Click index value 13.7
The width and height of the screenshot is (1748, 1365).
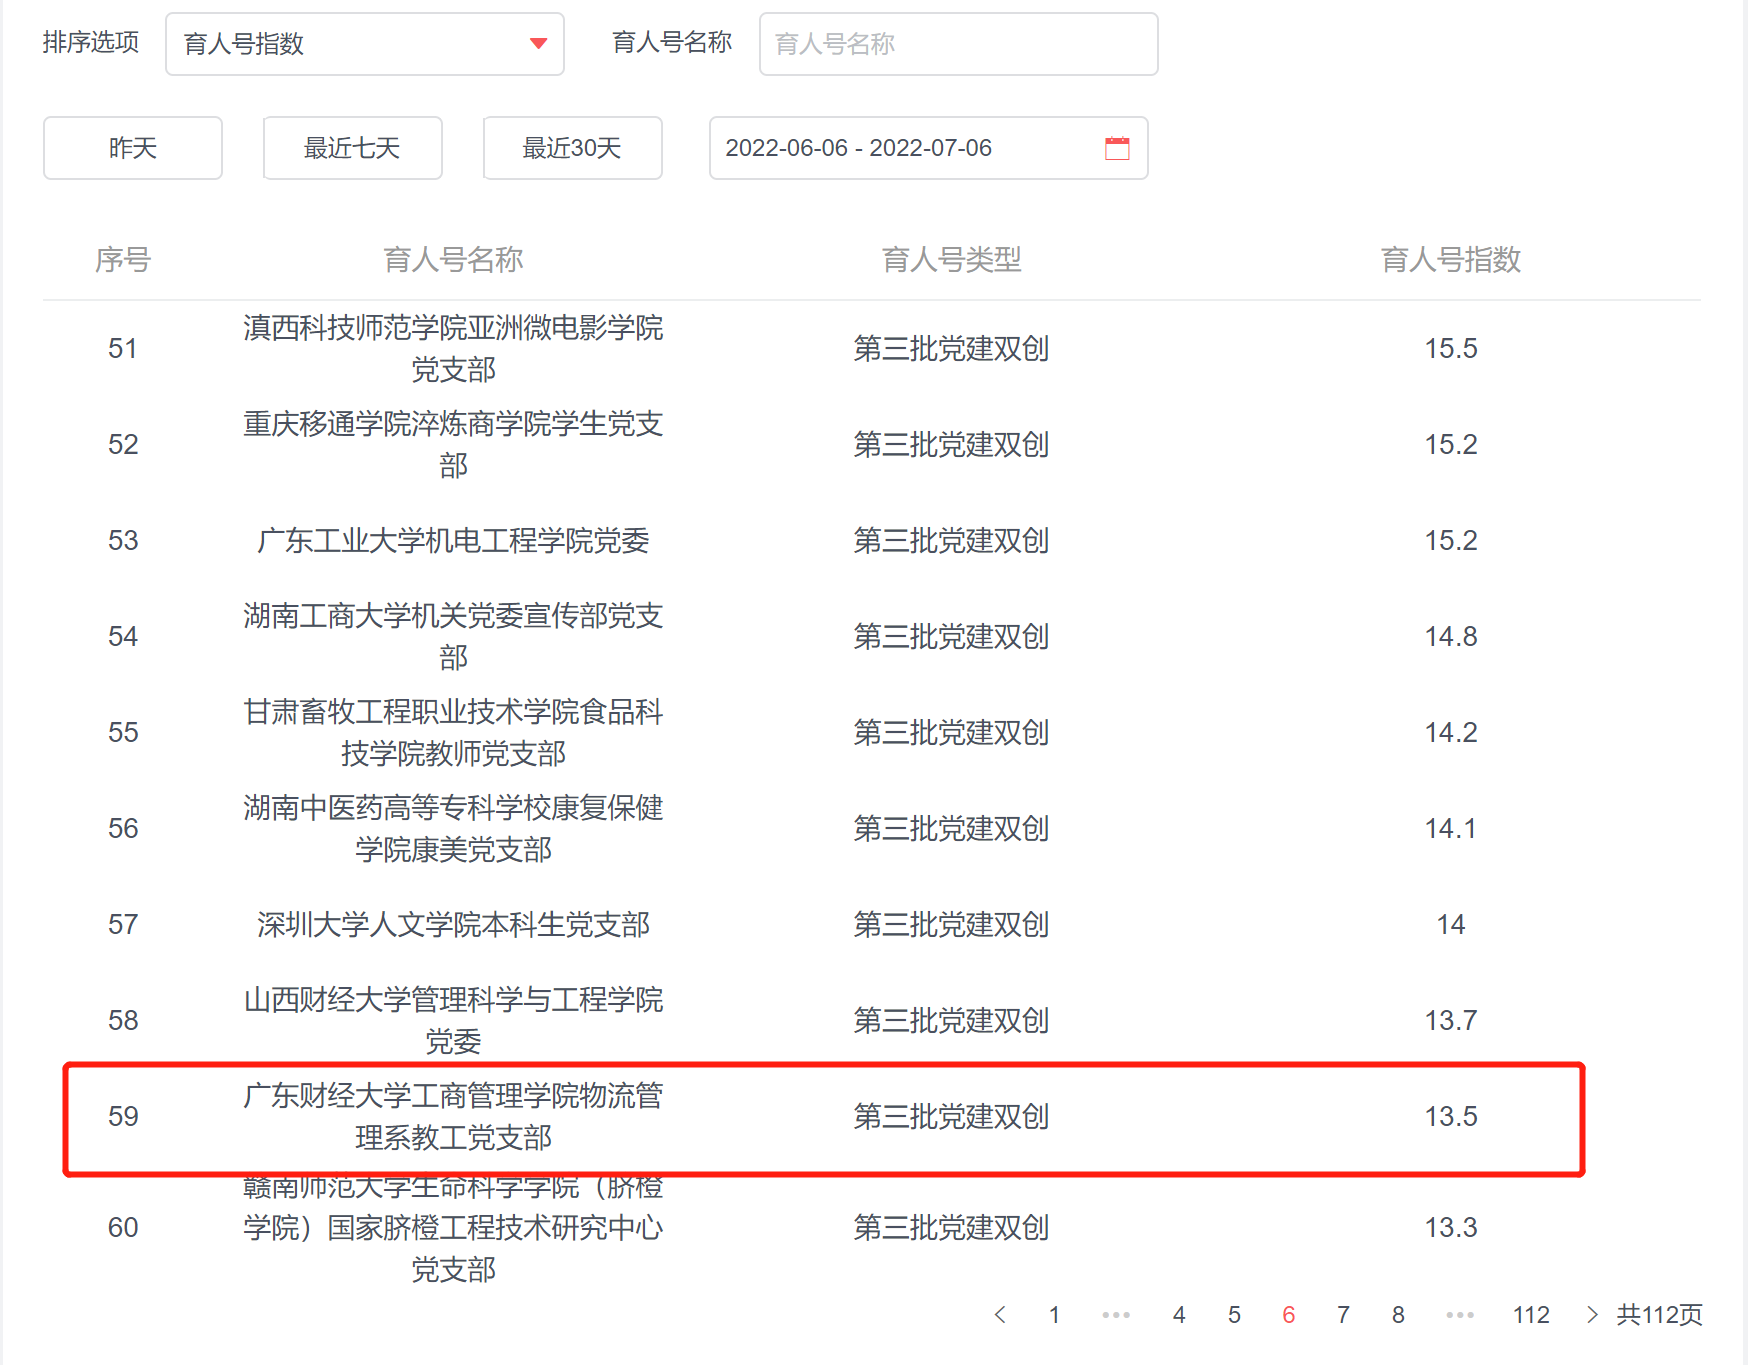1451,1020
